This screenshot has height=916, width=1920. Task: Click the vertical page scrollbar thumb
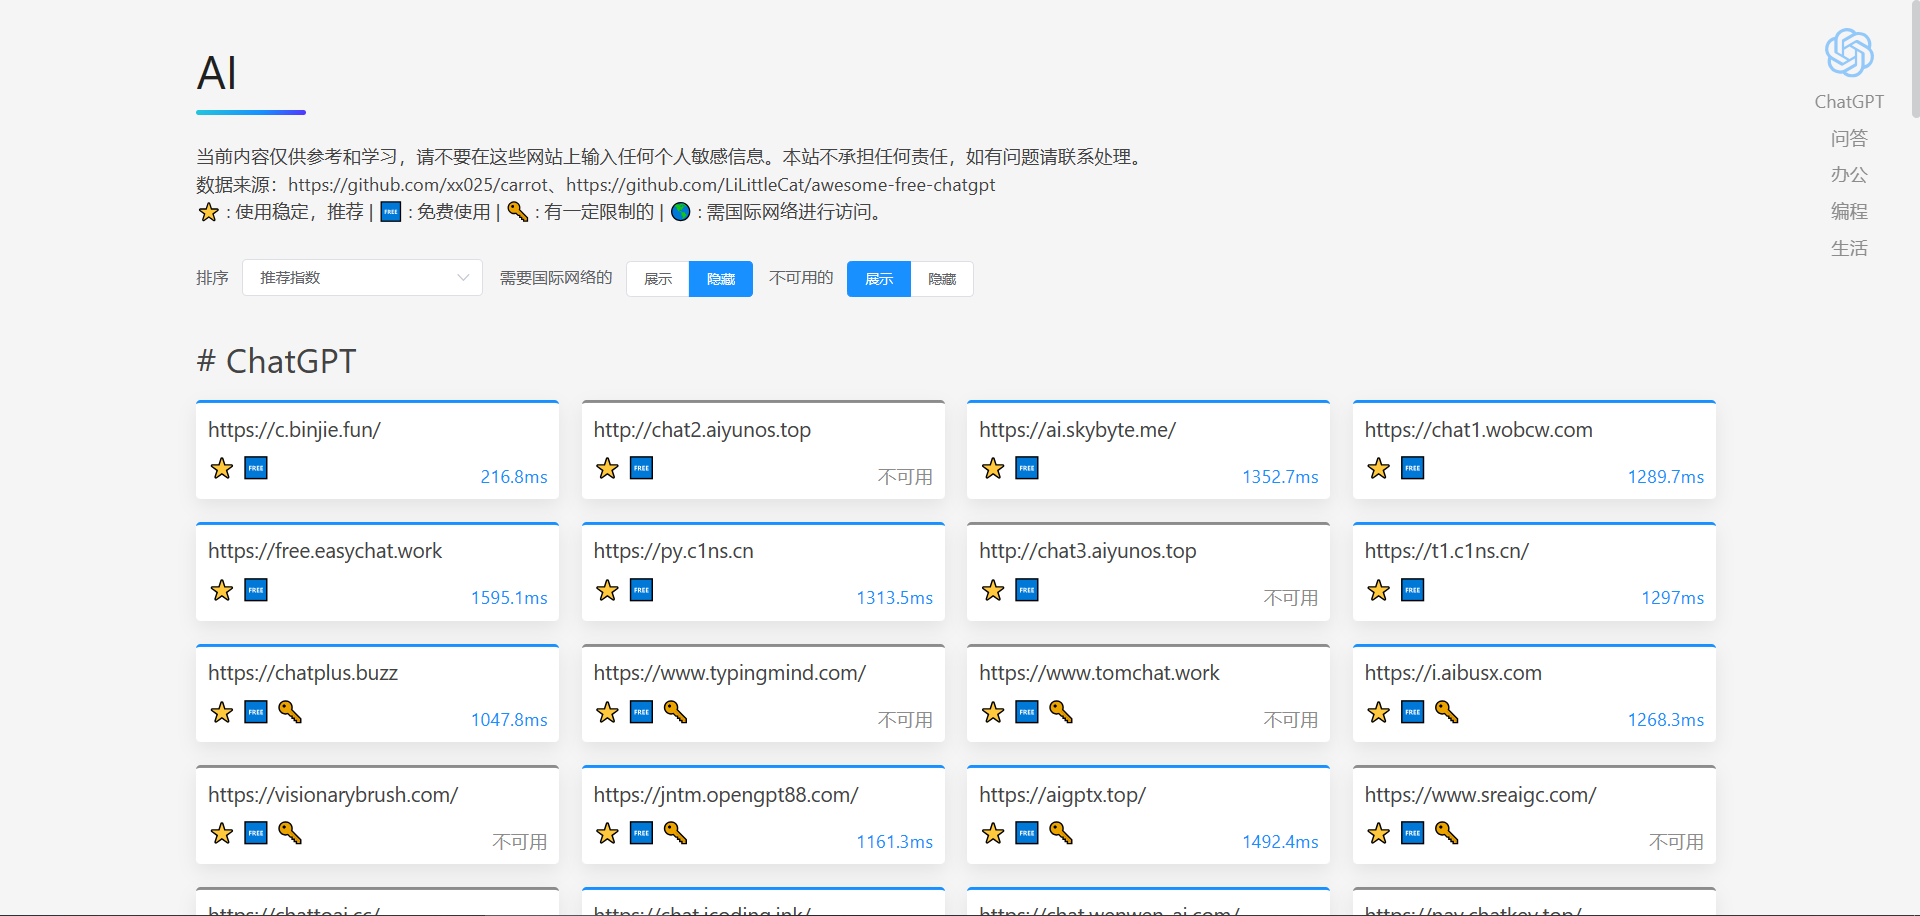click(1915, 58)
